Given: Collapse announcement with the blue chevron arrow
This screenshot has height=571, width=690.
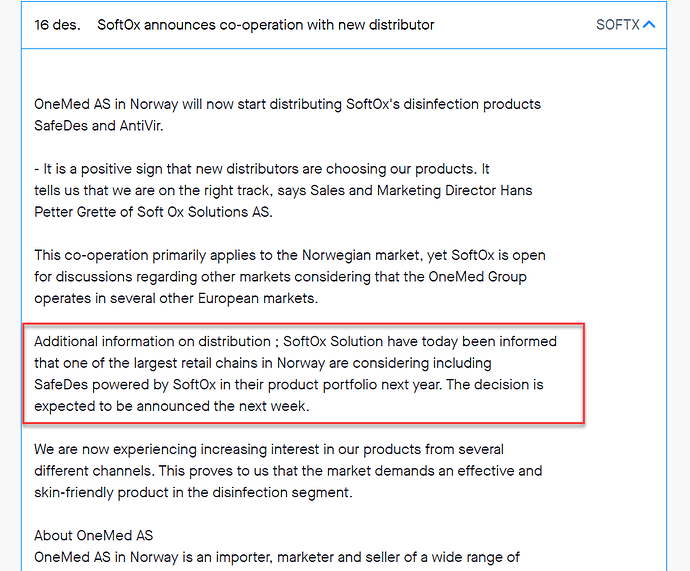Looking at the screenshot, I should [649, 25].
